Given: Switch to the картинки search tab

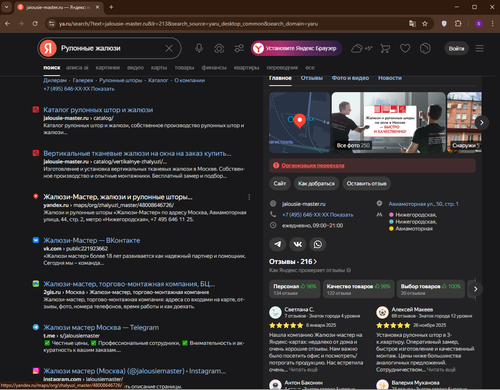Looking at the screenshot, I should 108,68.
